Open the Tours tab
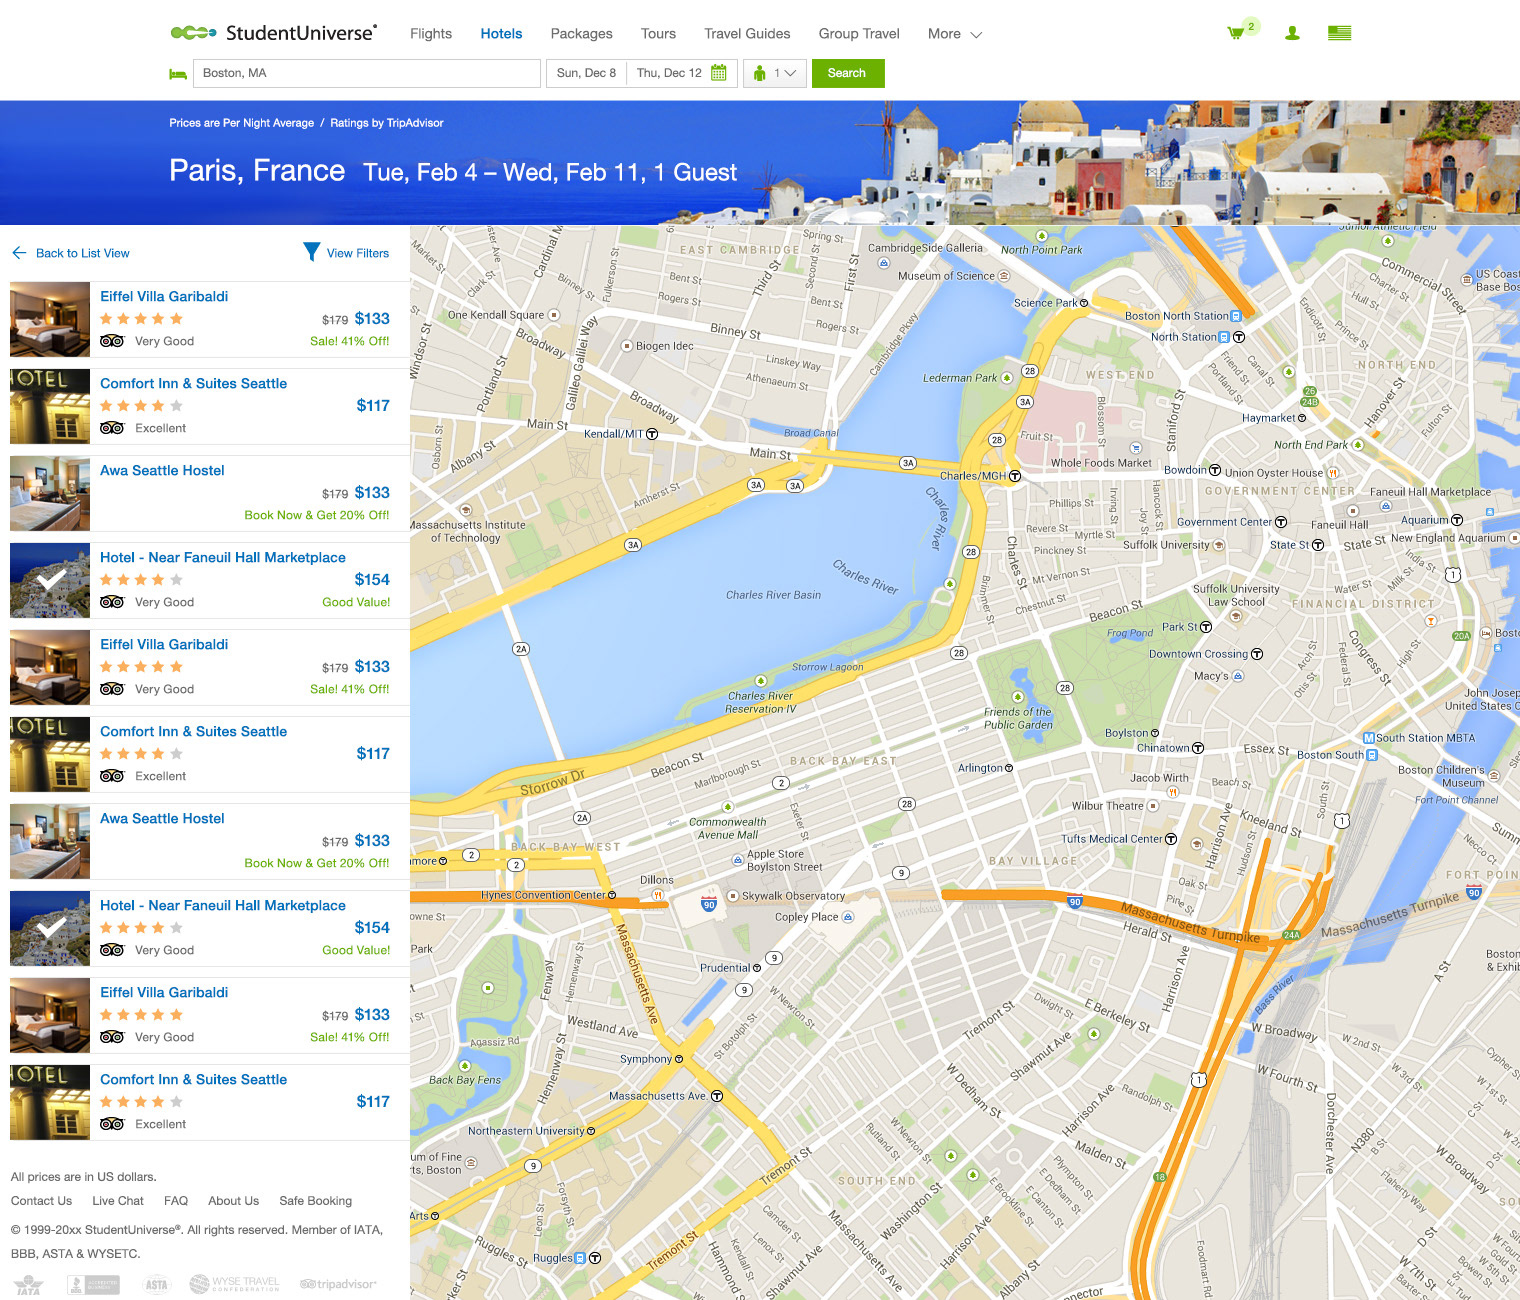The height and width of the screenshot is (1300, 1520). coord(658,34)
